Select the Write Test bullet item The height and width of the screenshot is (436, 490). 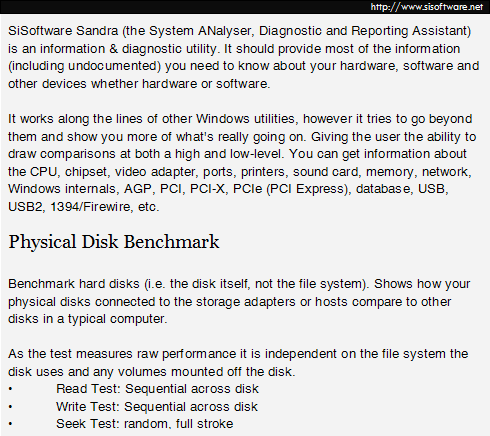pyautogui.click(x=157, y=407)
